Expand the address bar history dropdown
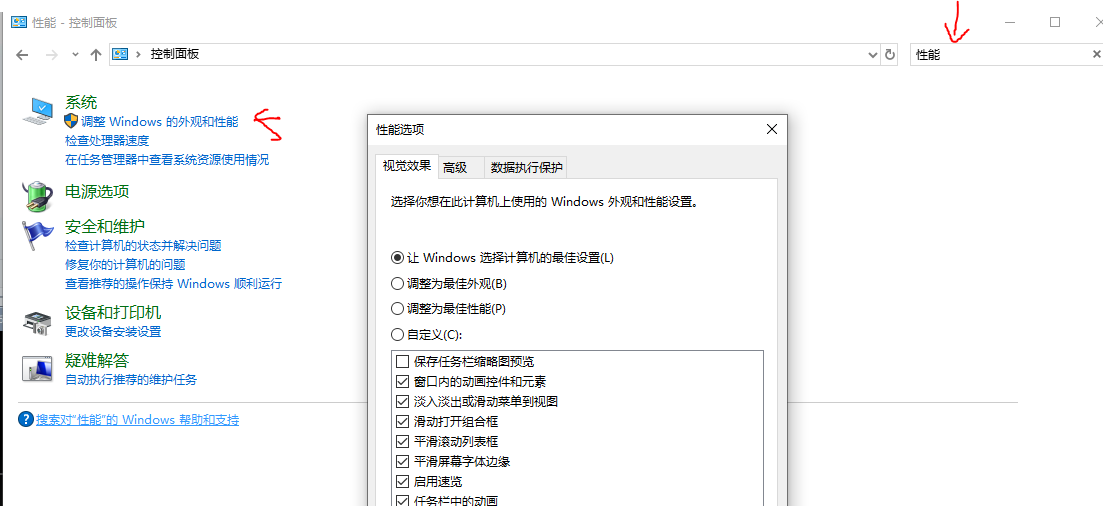The width and height of the screenshot is (1103, 506). tap(873, 55)
